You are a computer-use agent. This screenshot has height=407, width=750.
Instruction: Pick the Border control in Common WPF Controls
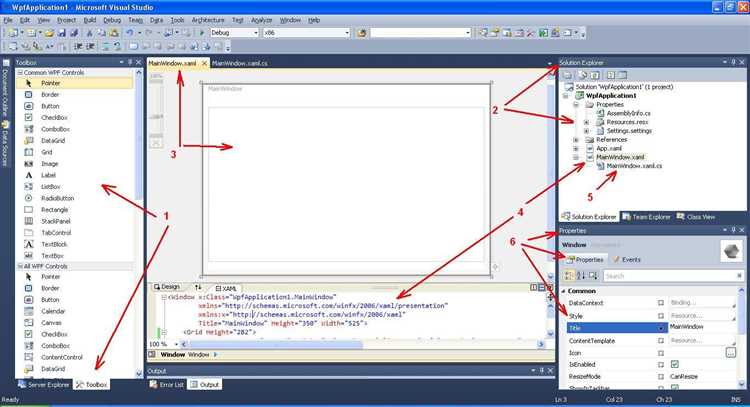pyautogui.click(x=75, y=95)
